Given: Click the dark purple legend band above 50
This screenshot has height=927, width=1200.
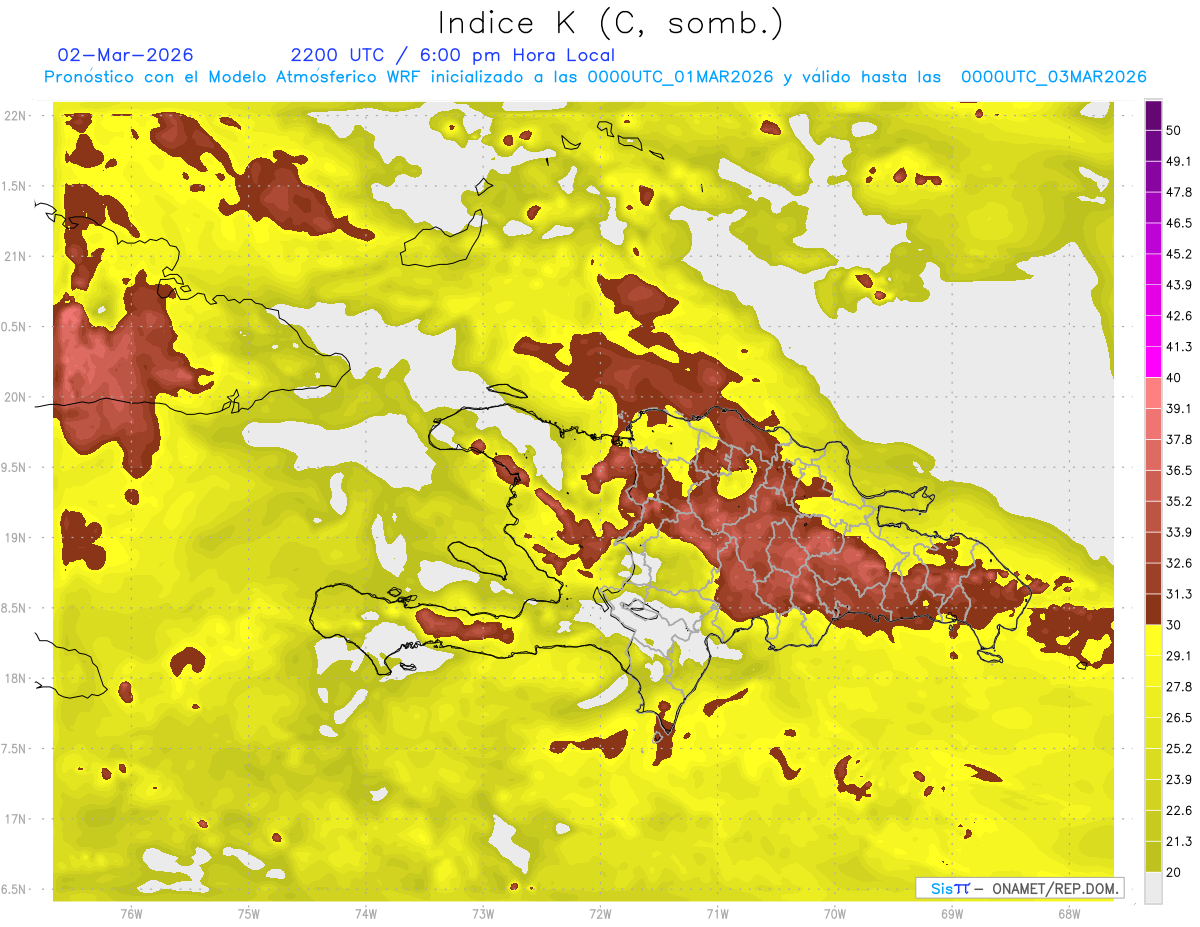Looking at the screenshot, I should pos(1153,115).
